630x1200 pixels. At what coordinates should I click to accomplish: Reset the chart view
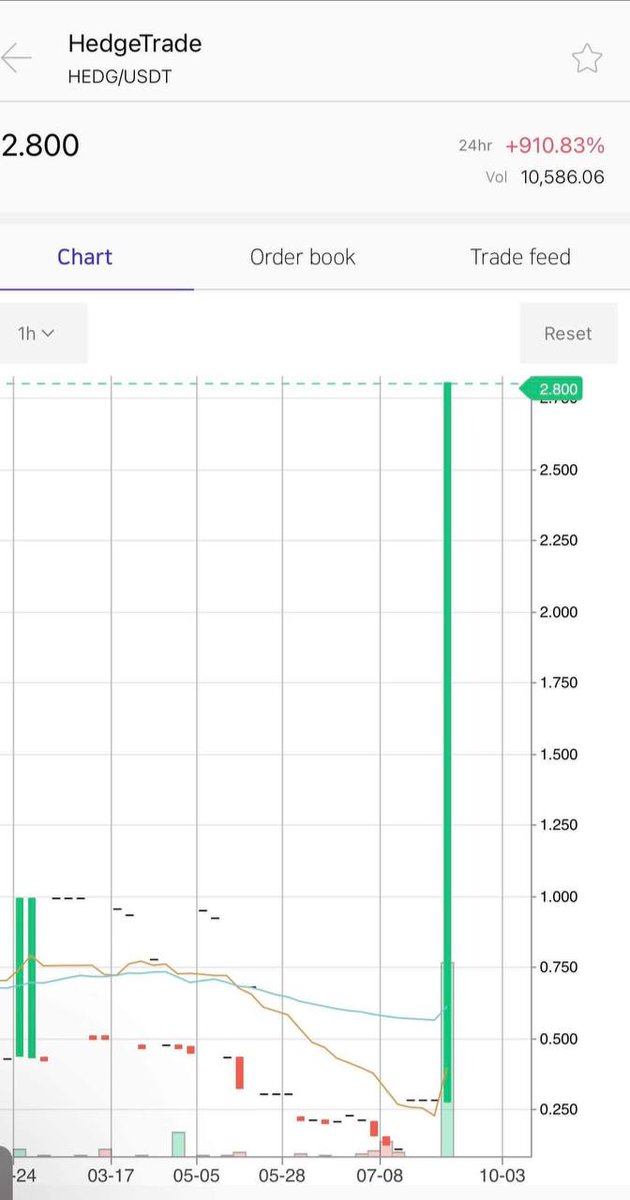(568, 334)
